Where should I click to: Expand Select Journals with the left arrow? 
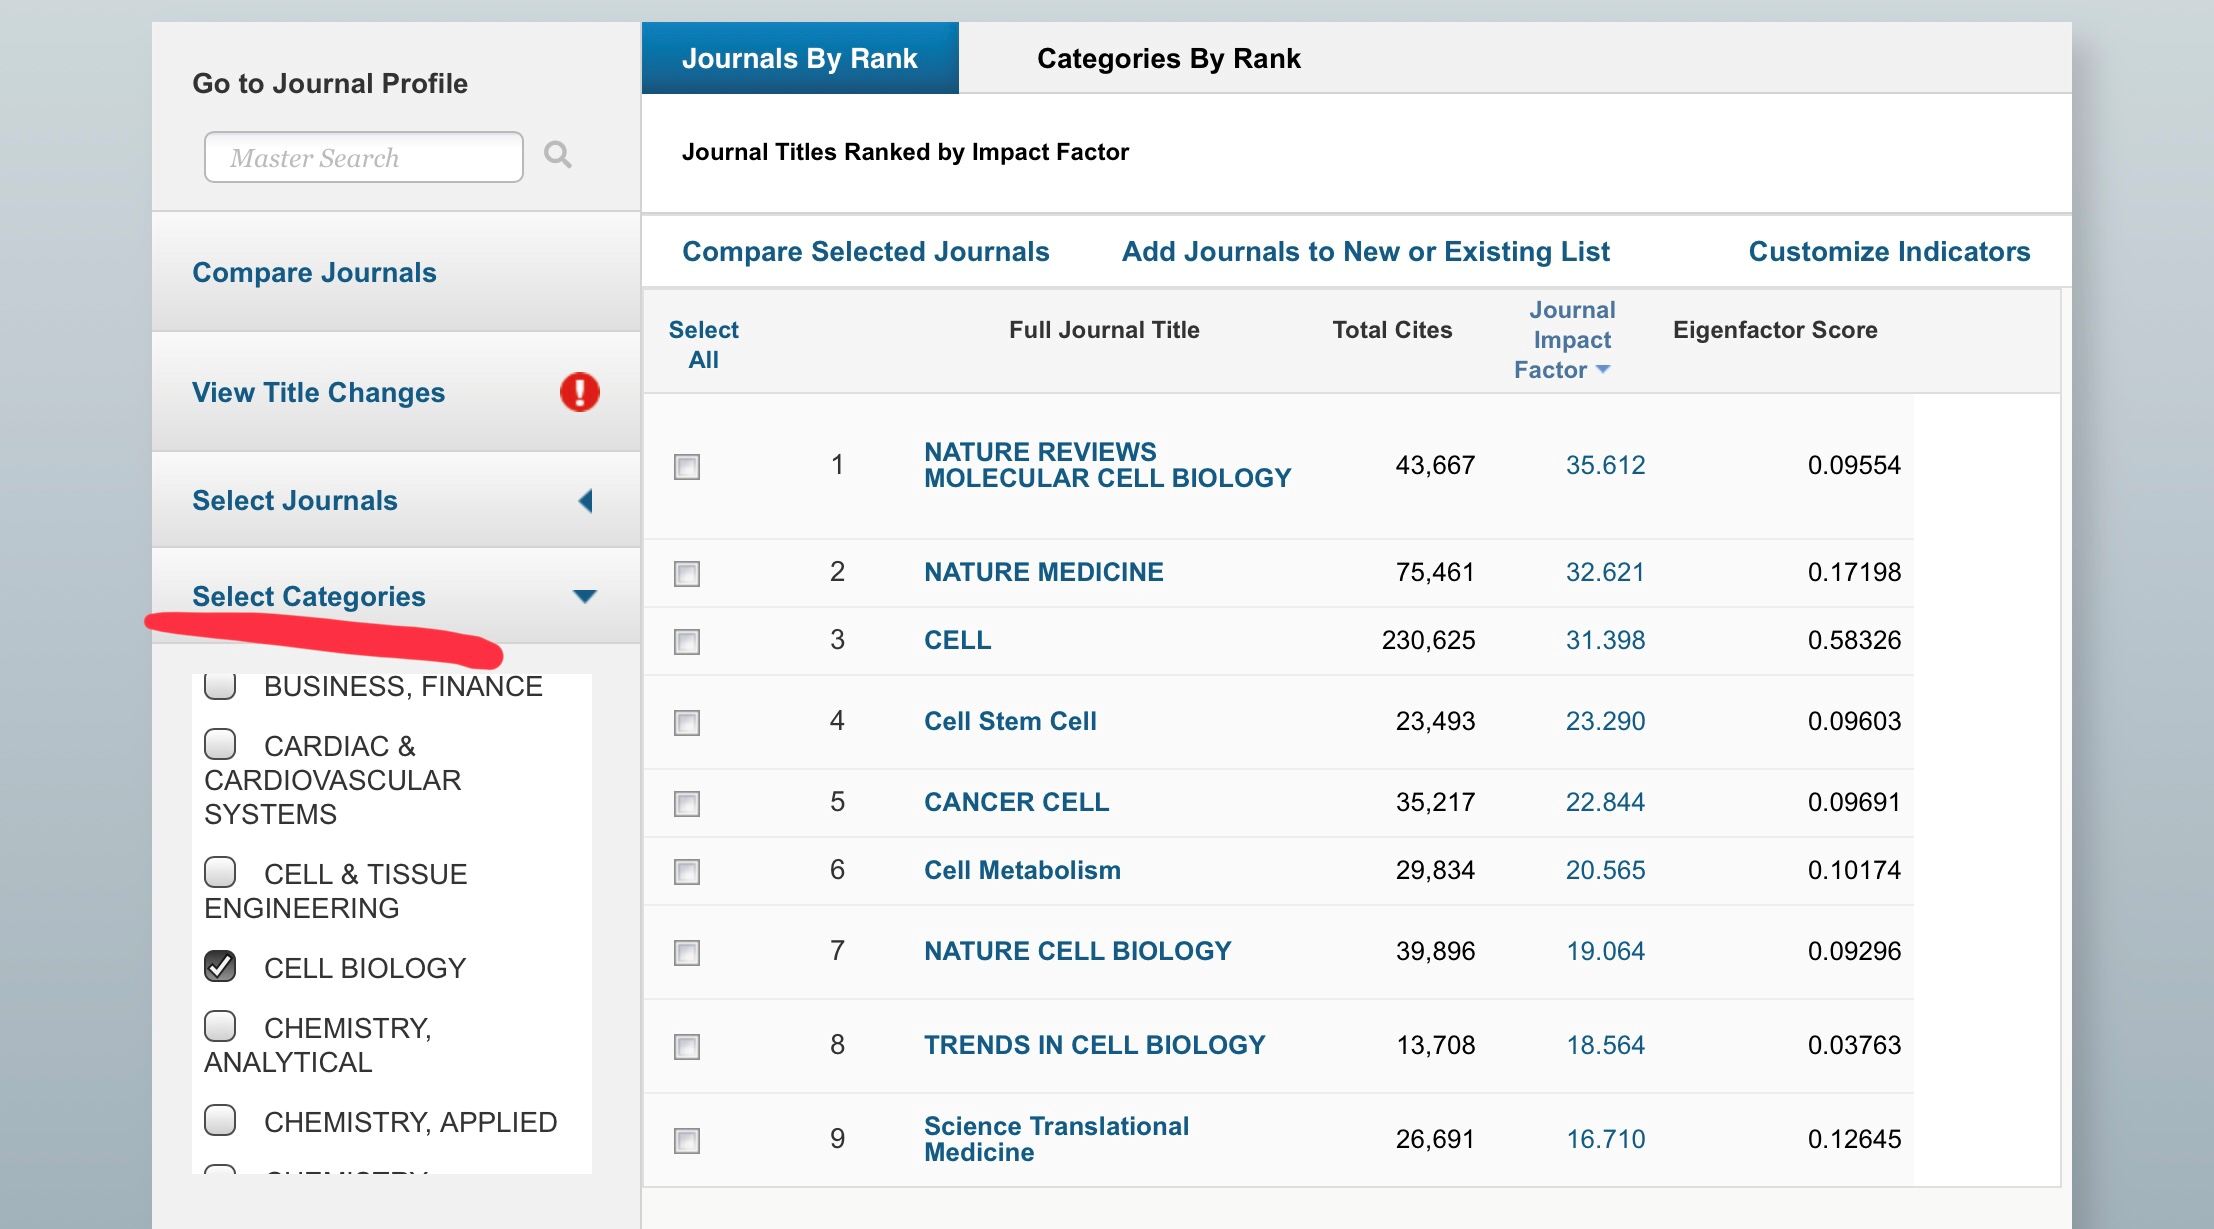[586, 501]
